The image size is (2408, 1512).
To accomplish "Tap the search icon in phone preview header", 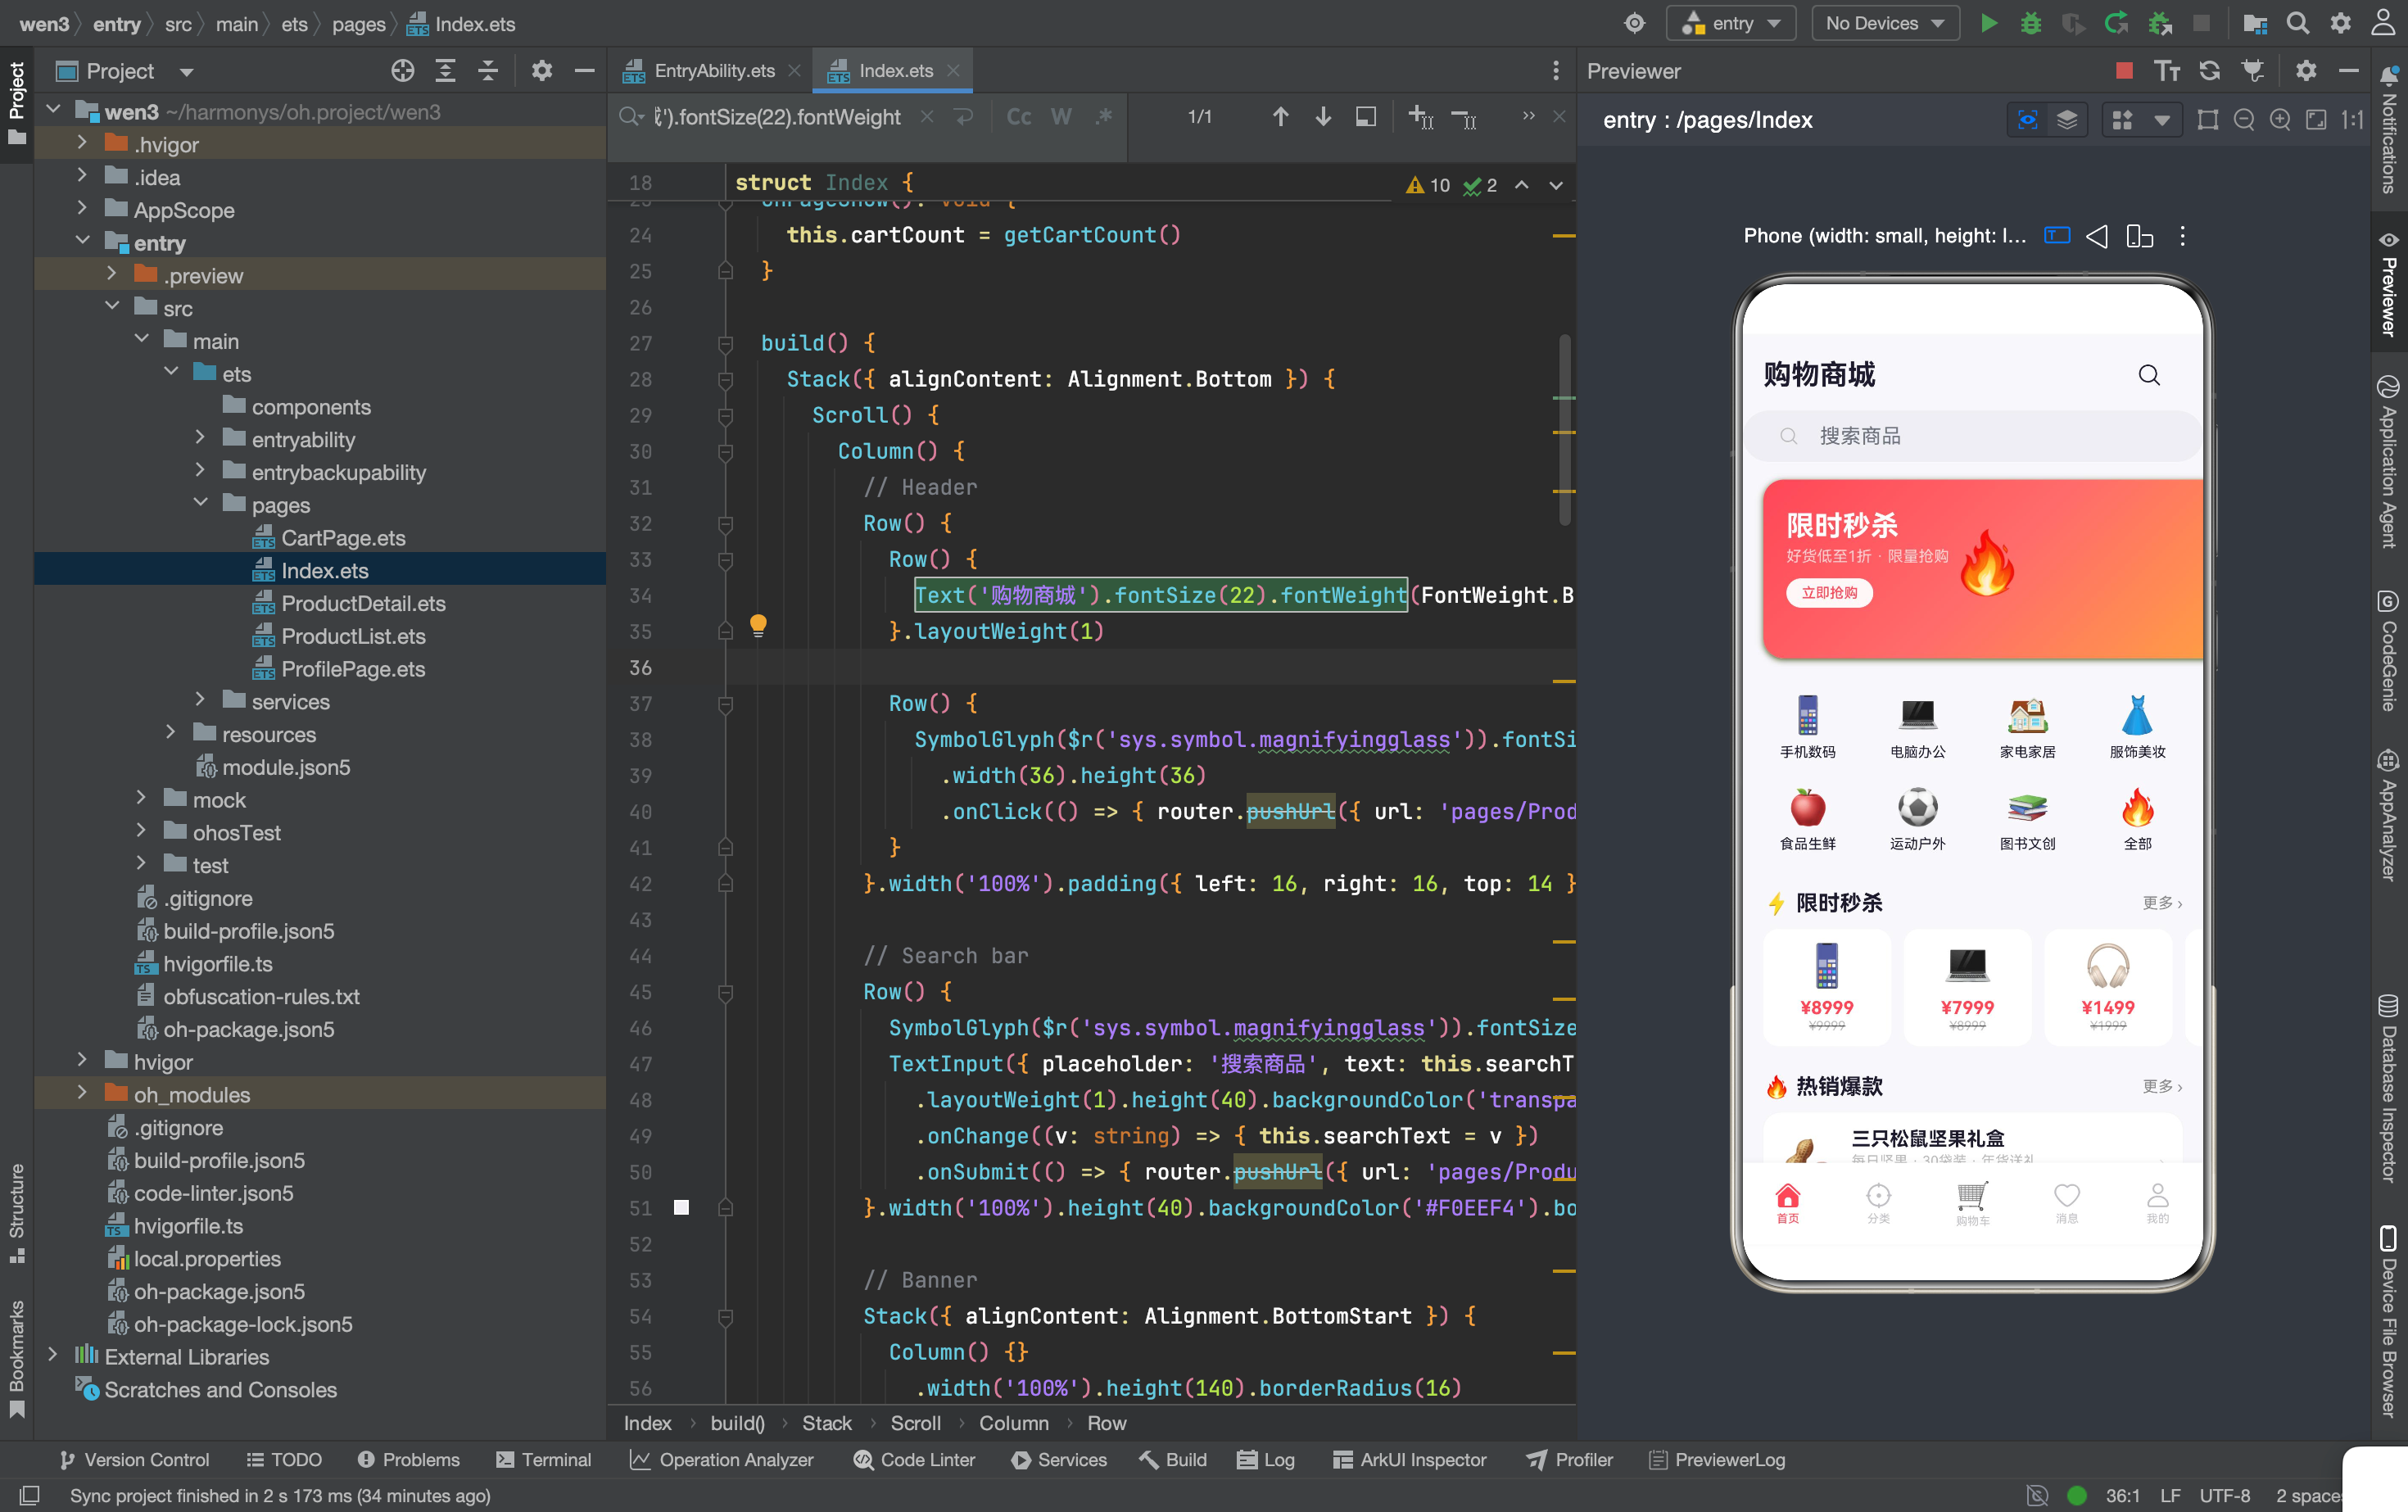I will pyautogui.click(x=2149, y=375).
